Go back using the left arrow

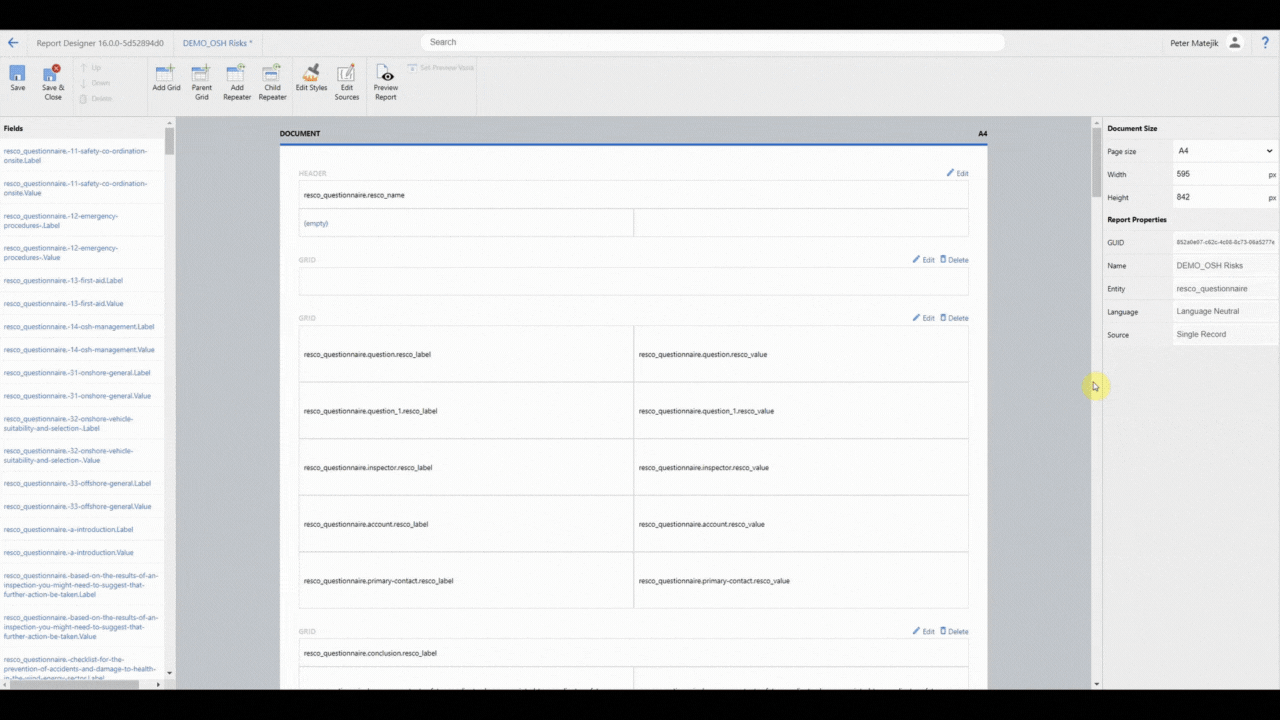pos(13,43)
